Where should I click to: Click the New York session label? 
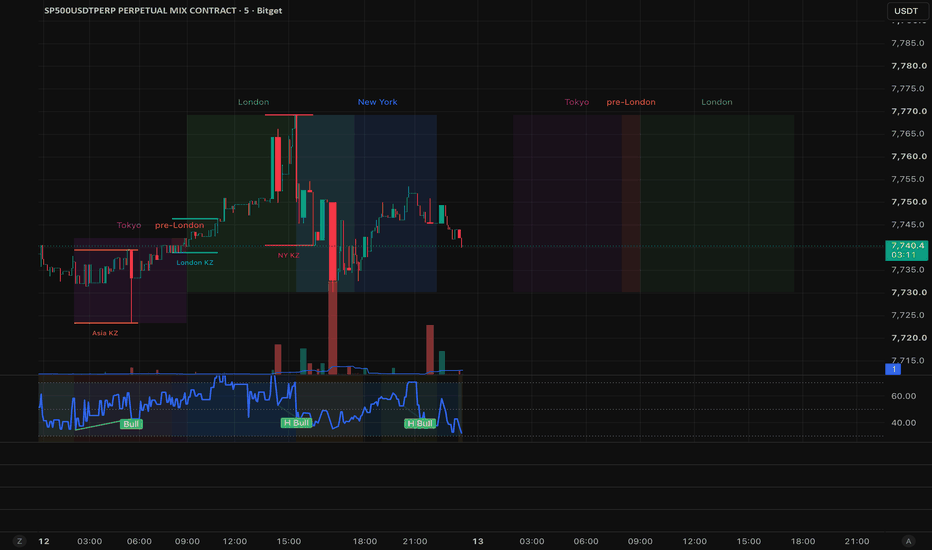click(x=377, y=102)
